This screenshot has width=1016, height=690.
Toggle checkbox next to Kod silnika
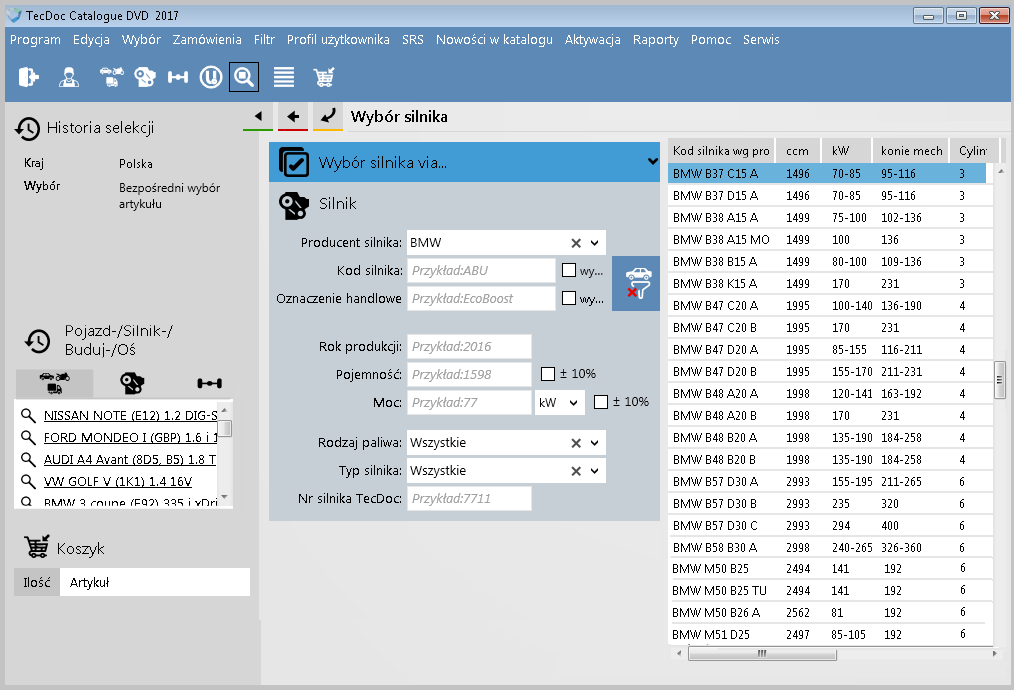click(569, 270)
